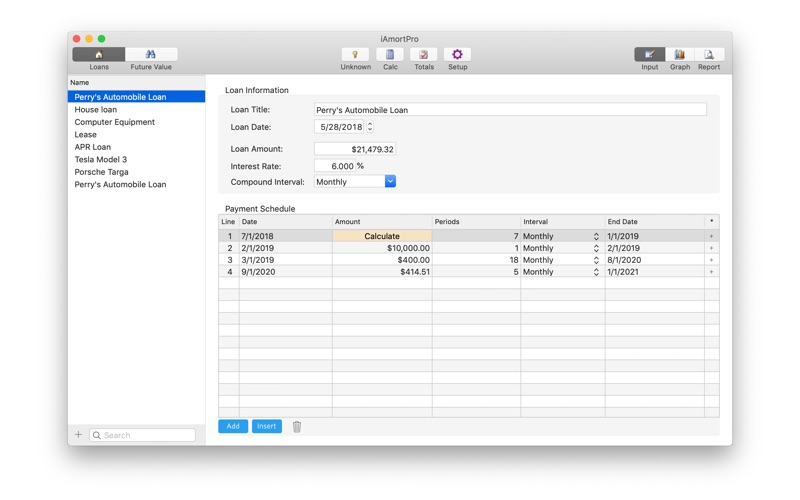Open the Calc calculator tool
Screen dimensions: 800x500
(390, 54)
